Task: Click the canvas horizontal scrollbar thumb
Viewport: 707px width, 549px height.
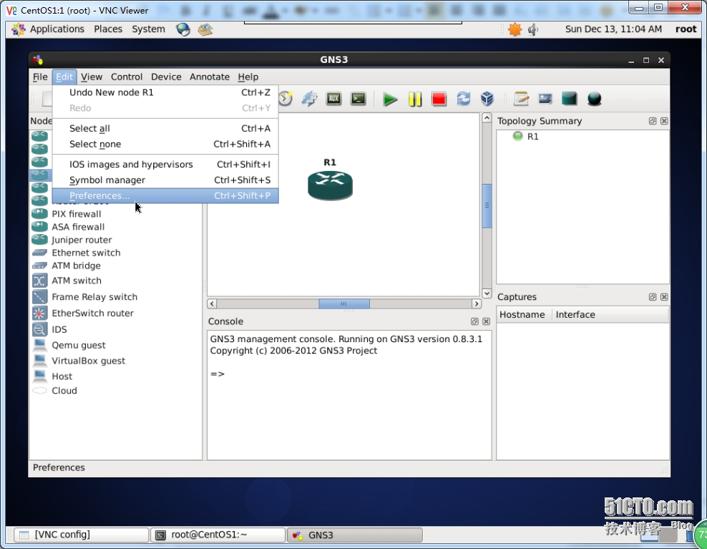Action: pyautogui.click(x=344, y=304)
